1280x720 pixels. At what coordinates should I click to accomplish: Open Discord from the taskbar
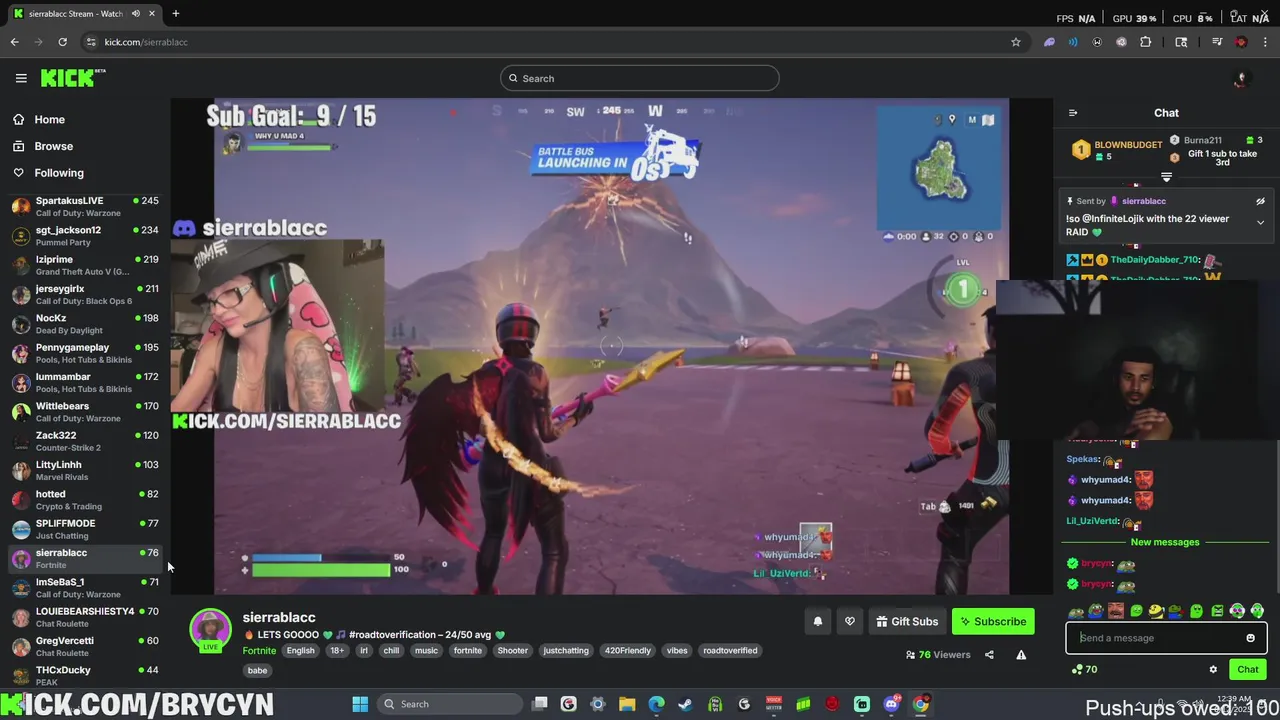(x=891, y=704)
